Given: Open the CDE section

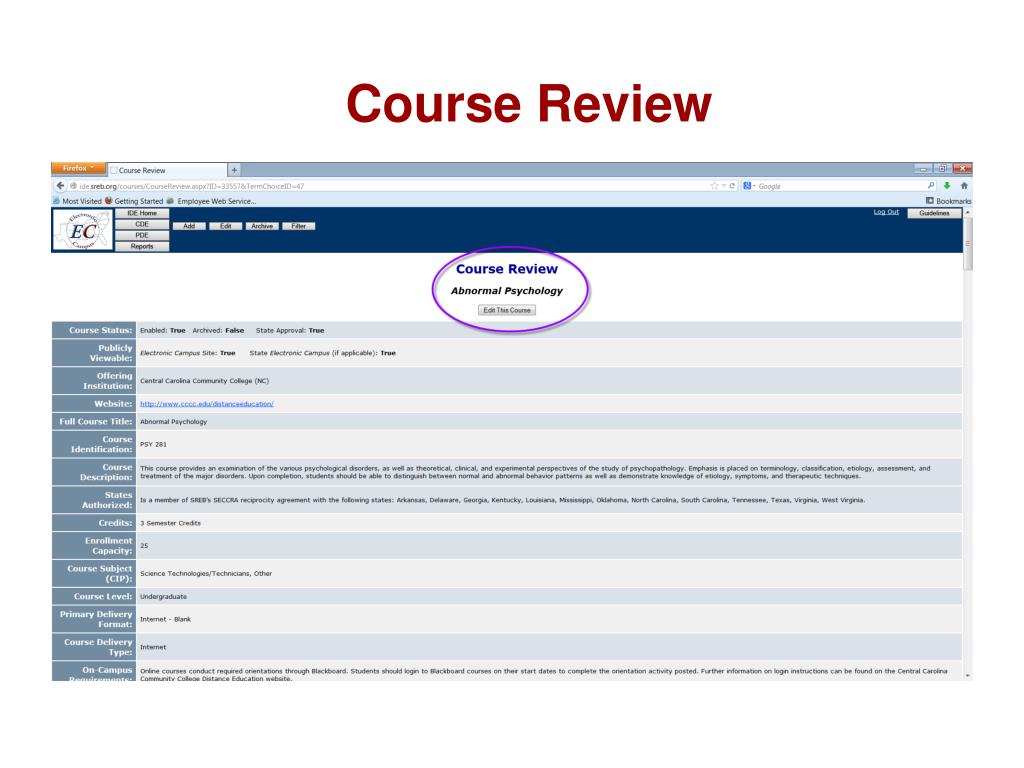Looking at the screenshot, I should 142,225.
